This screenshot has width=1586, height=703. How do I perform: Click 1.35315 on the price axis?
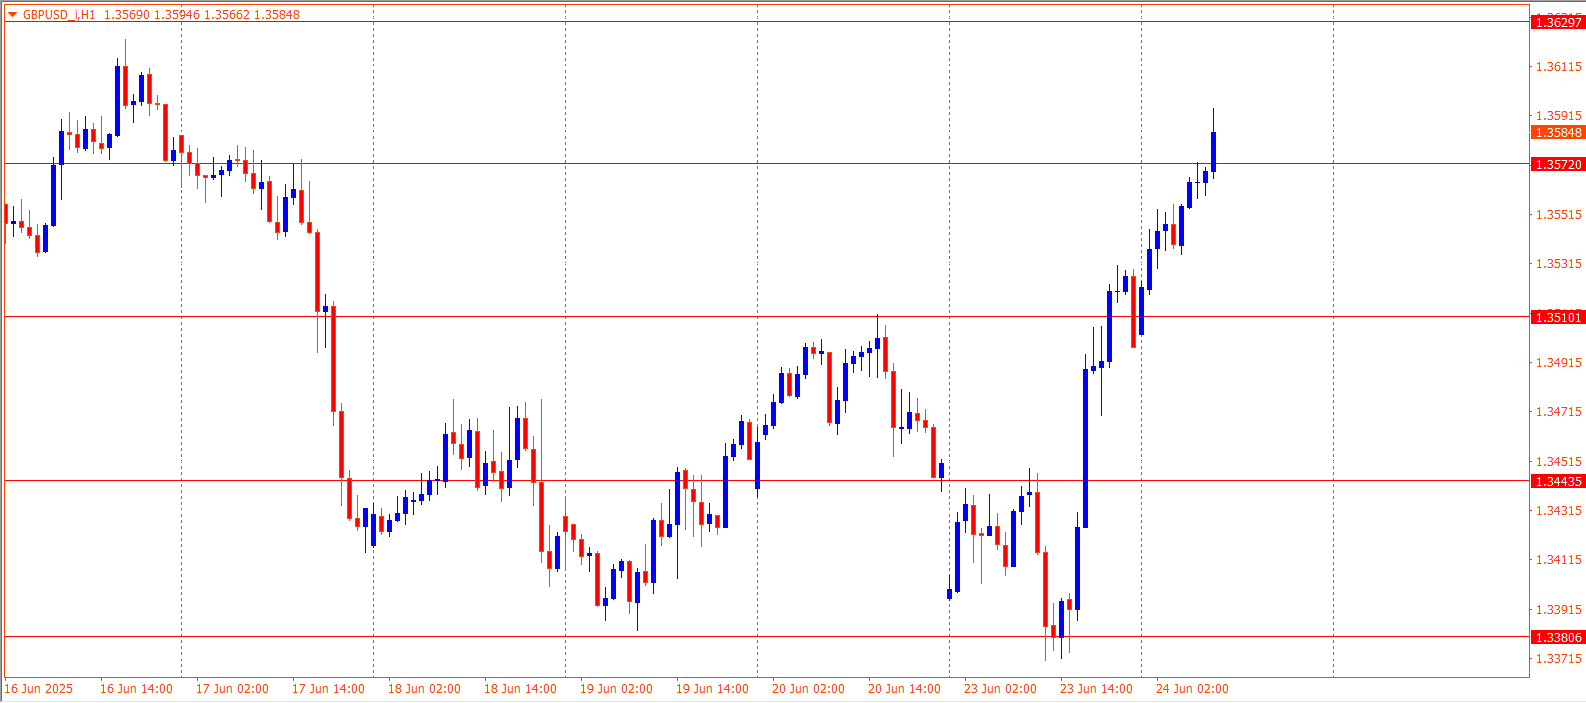[1559, 264]
